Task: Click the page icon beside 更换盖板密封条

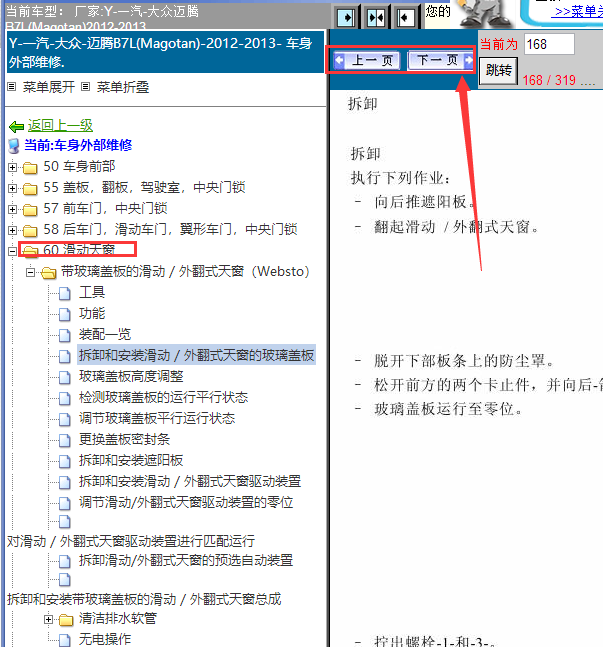Action: pyautogui.click(x=64, y=440)
